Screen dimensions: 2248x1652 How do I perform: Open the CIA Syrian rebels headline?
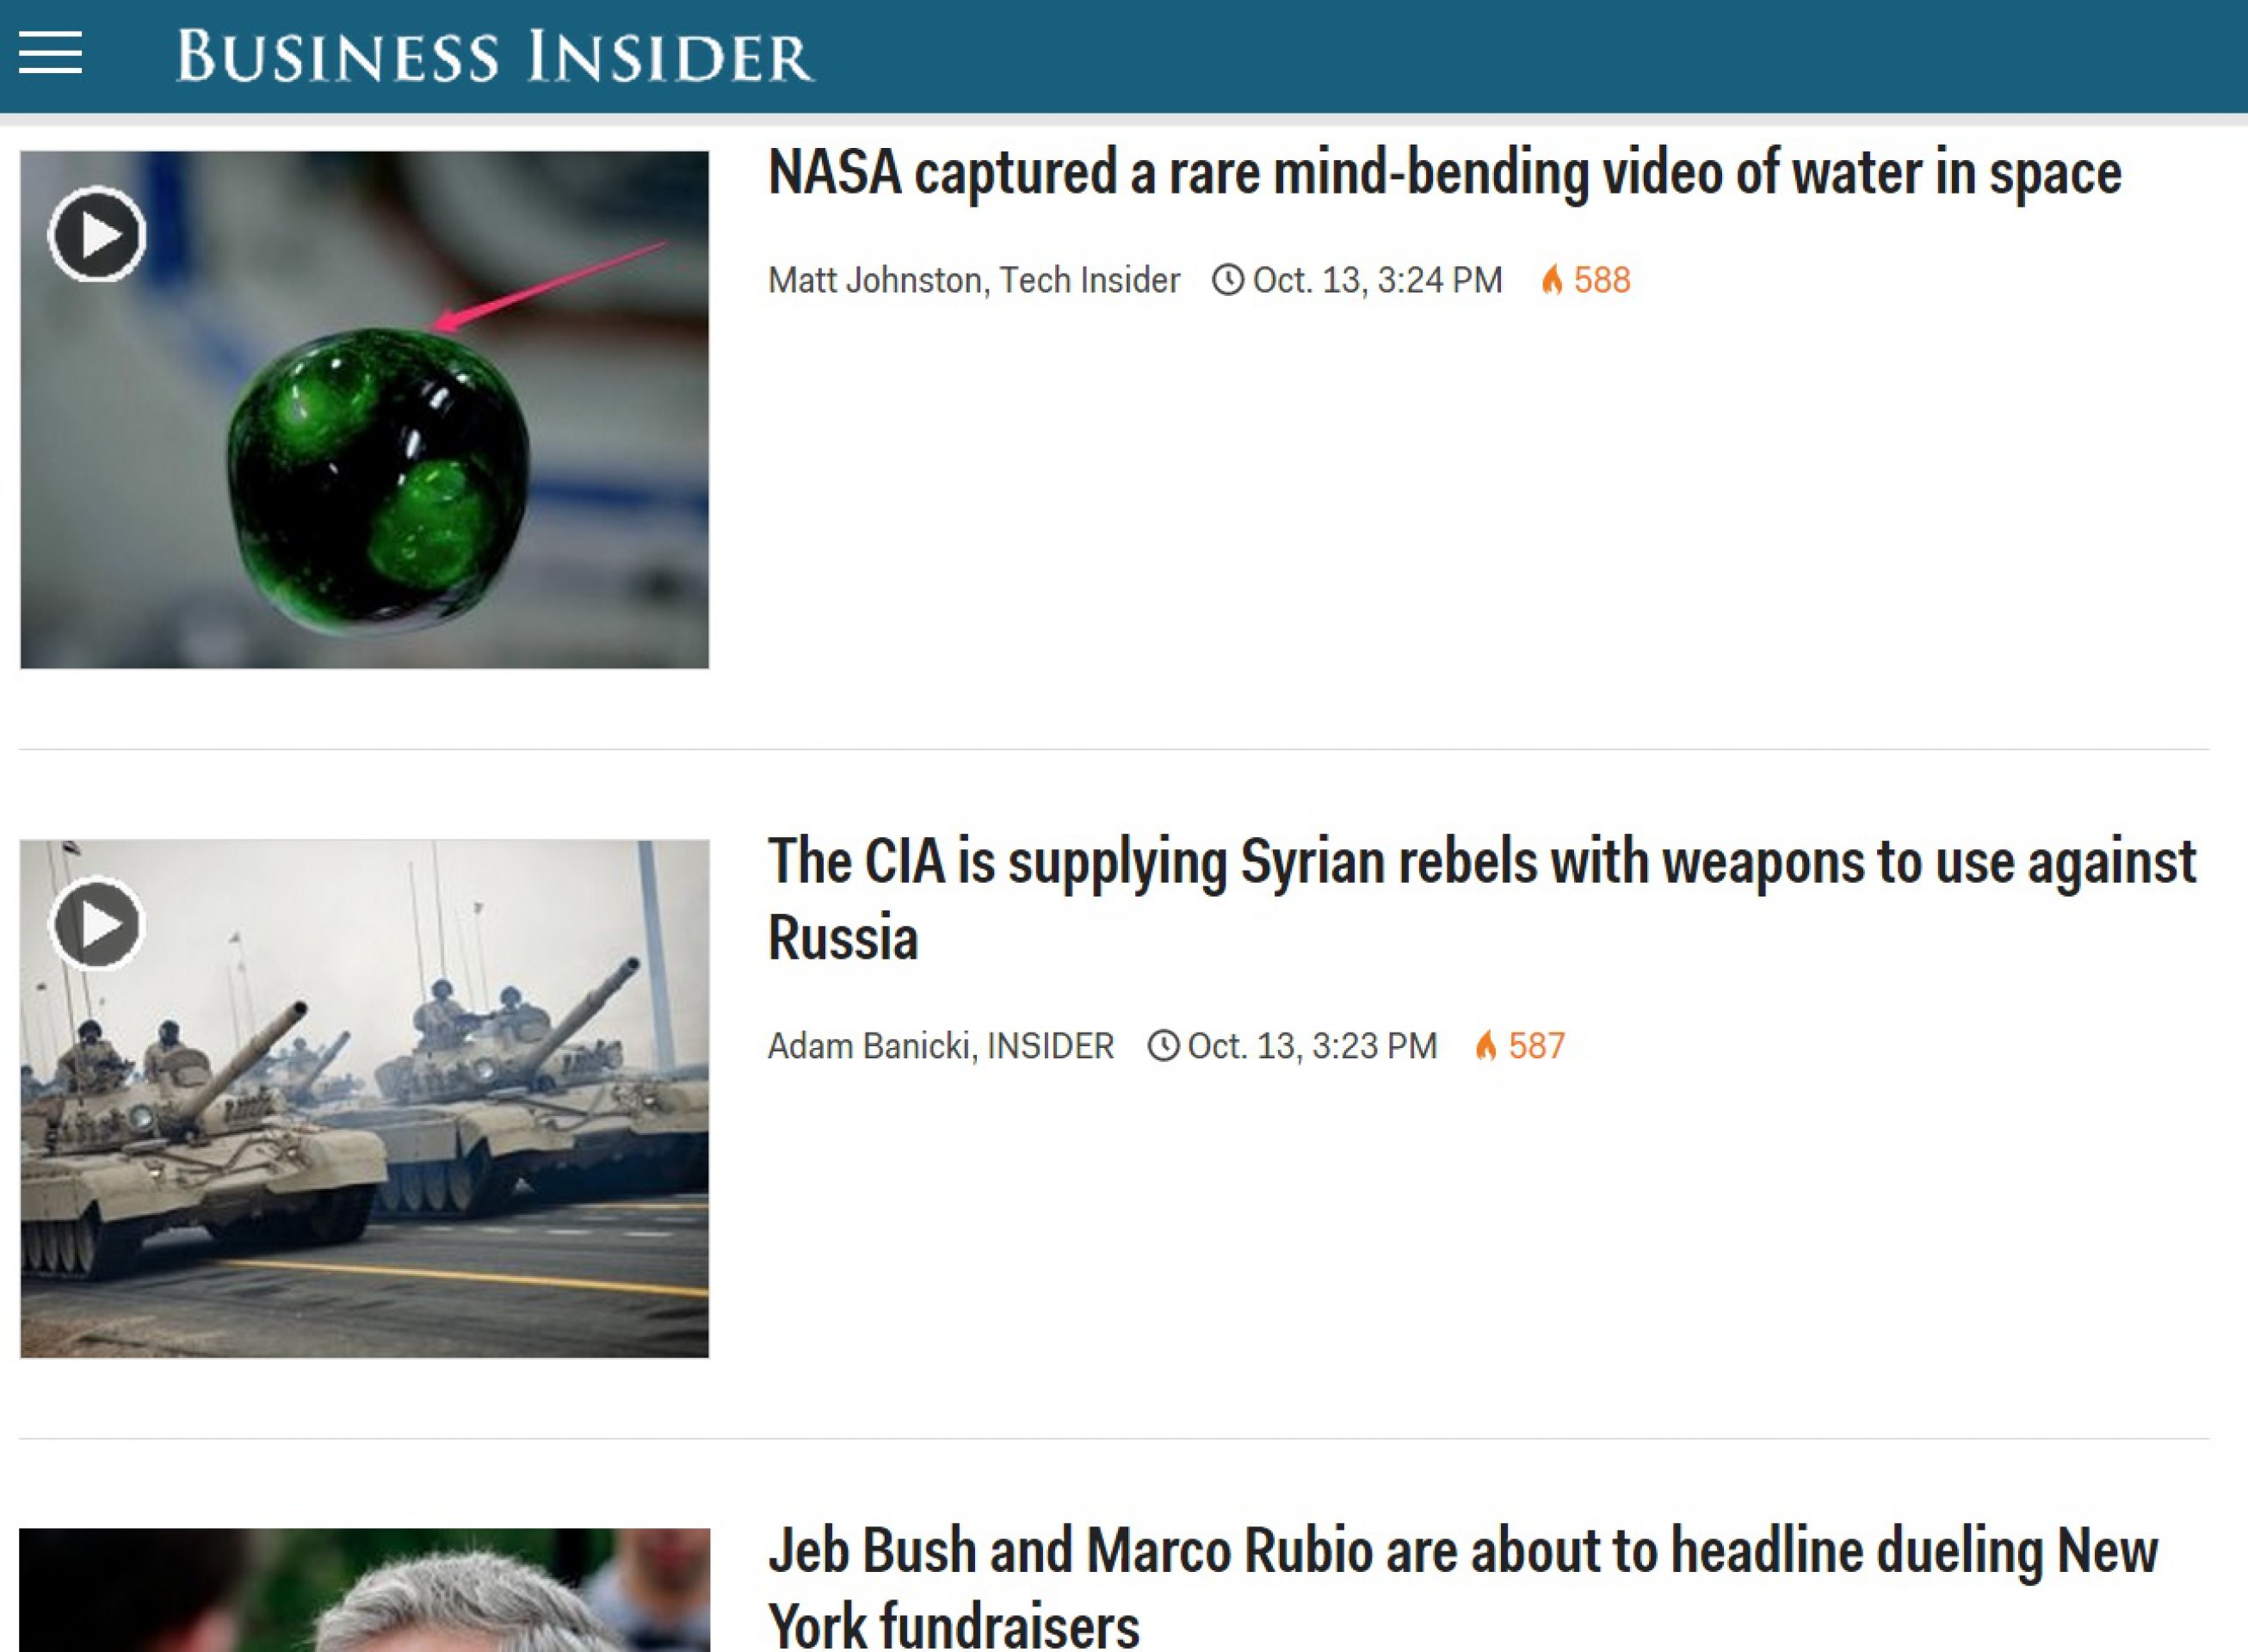[x=1481, y=900]
